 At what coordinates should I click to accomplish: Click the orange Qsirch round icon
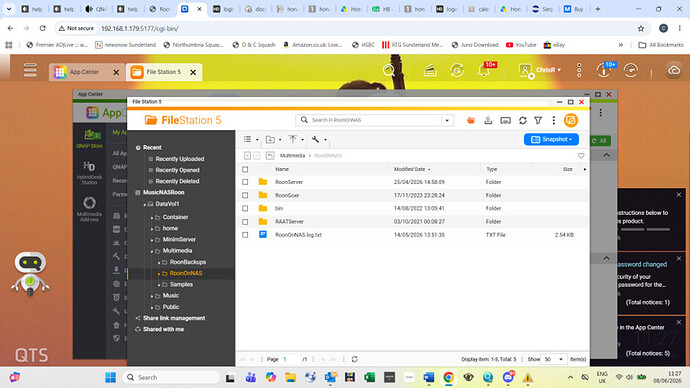(x=571, y=120)
